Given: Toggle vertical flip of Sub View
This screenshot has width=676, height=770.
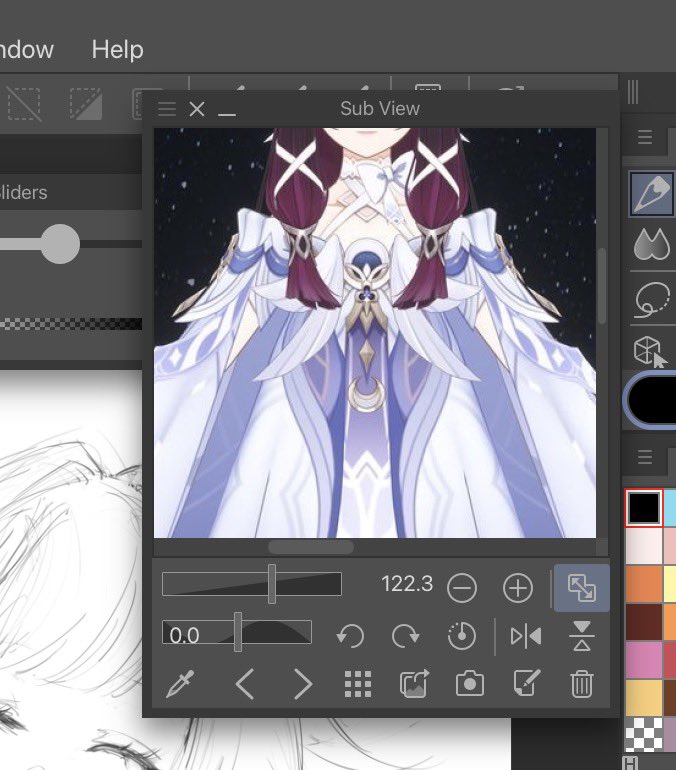Looking at the screenshot, I should tap(582, 636).
